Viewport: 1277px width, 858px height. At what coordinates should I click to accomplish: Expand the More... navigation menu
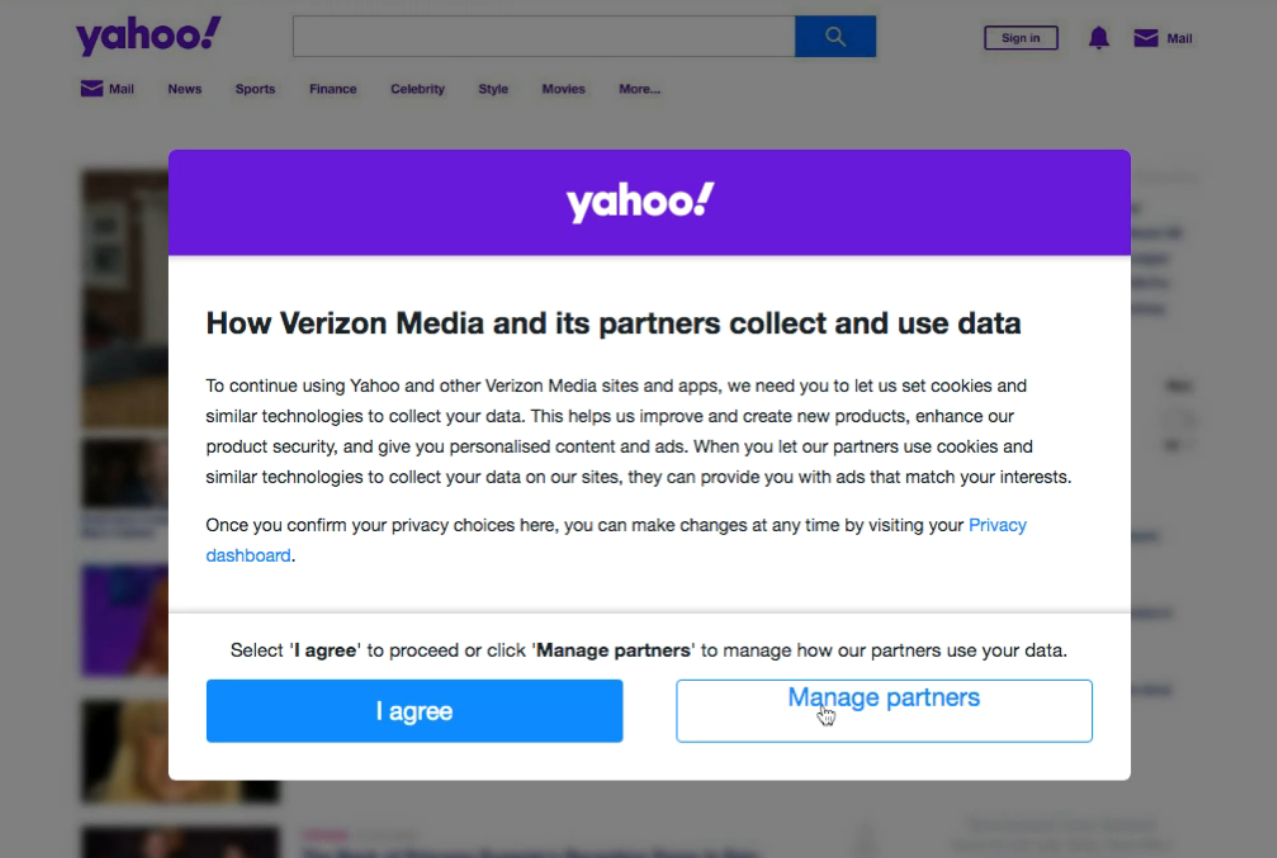pos(639,89)
